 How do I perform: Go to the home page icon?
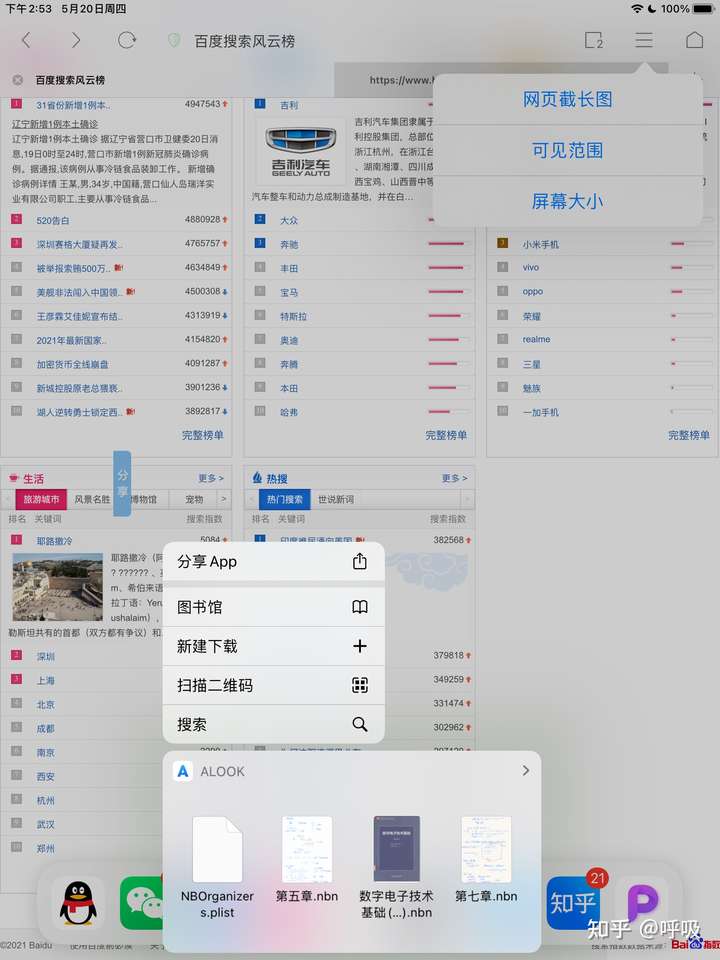coord(694,40)
